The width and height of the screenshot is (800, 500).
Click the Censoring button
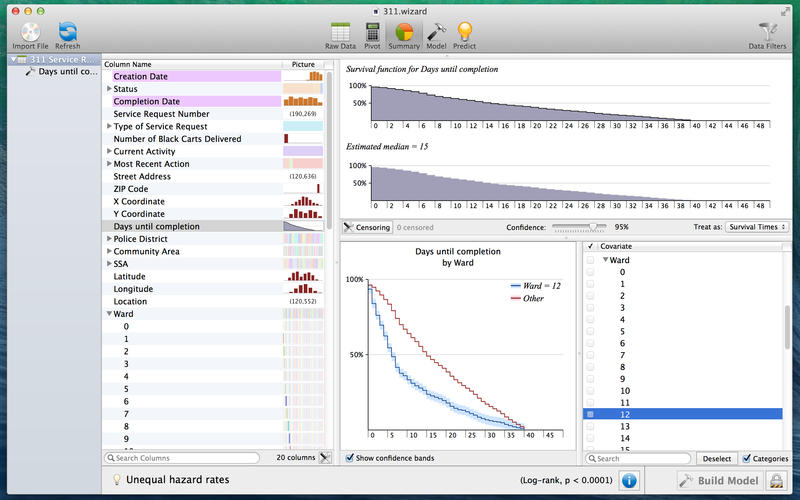tap(367, 227)
